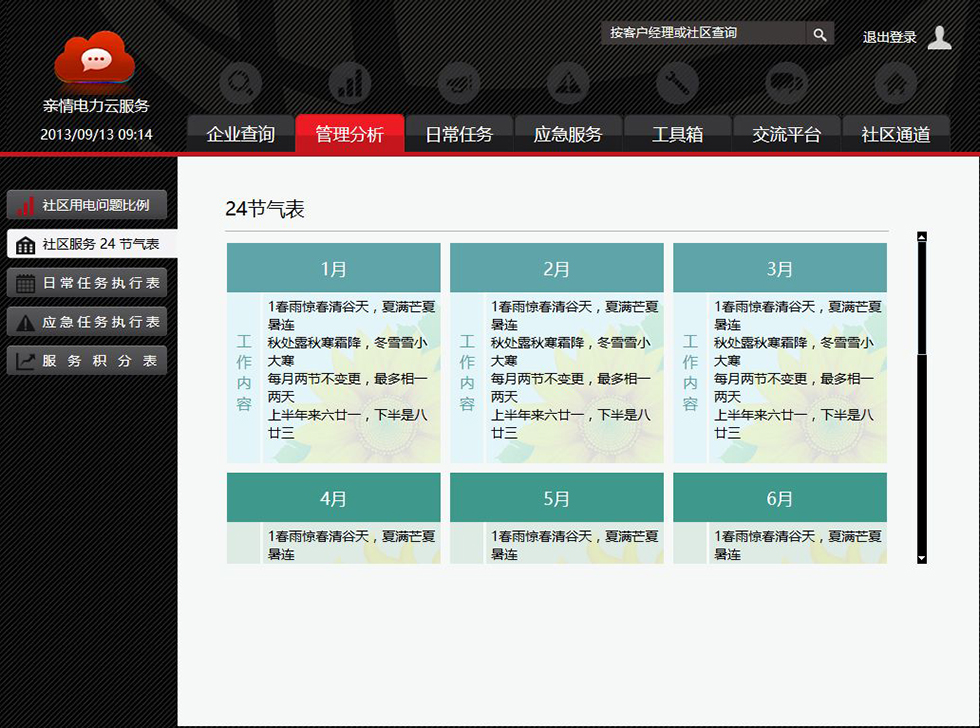980x728 pixels.
Task: Click the 2013/09/13 09:14 date text
Action: (x=96, y=134)
